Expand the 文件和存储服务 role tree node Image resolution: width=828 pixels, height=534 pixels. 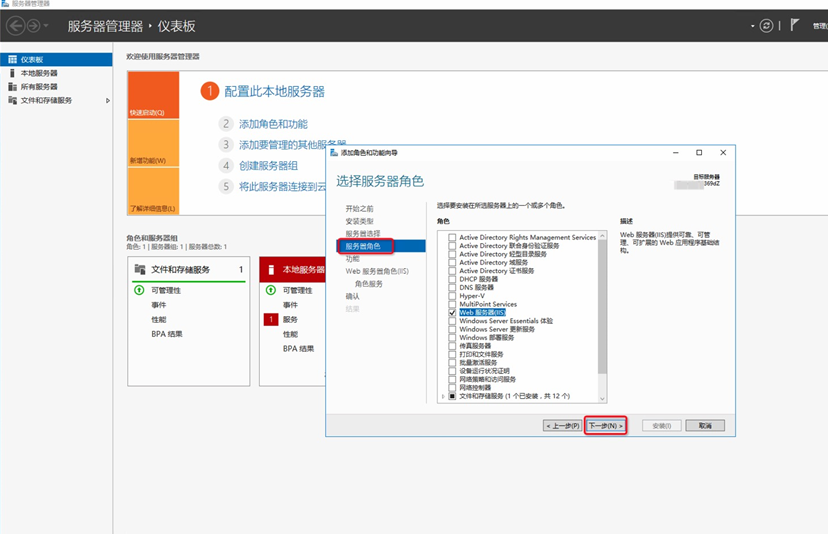point(442,396)
